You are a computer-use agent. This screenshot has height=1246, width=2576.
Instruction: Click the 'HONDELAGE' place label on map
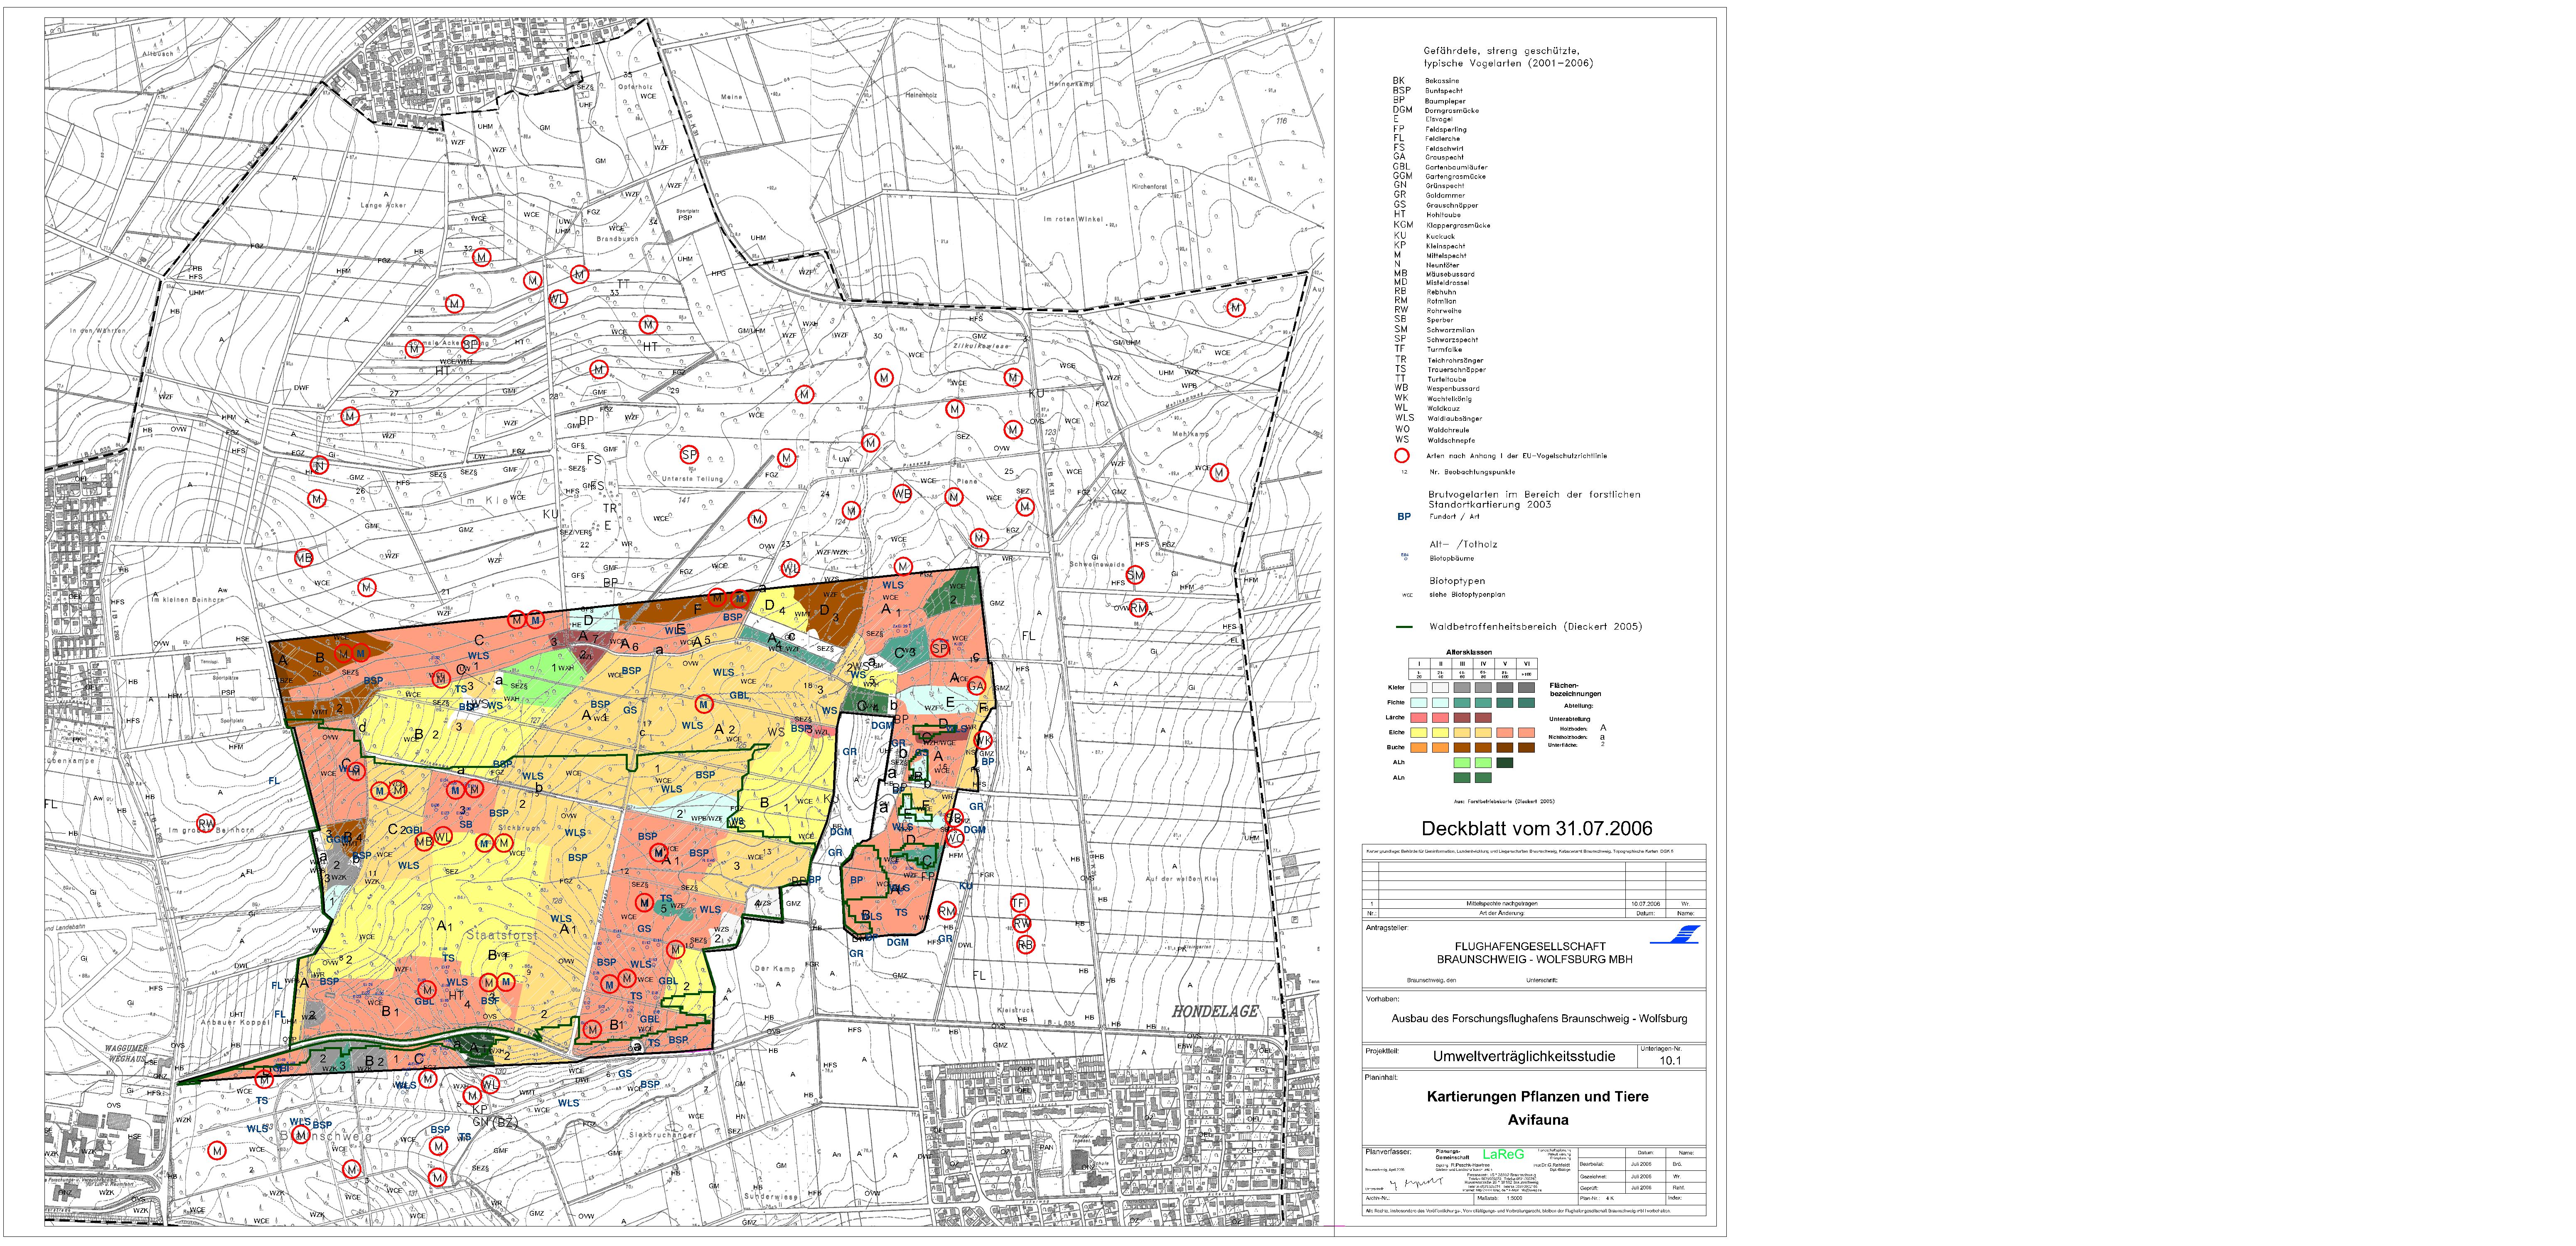coord(1215,1012)
